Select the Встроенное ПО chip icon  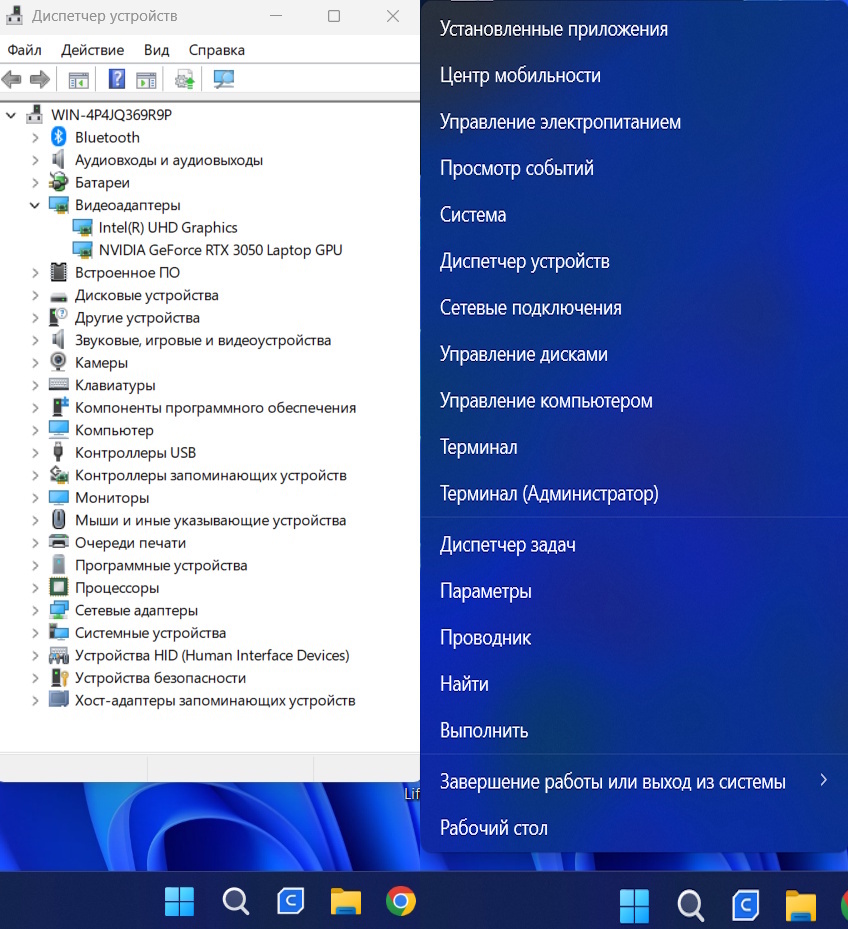(x=58, y=273)
